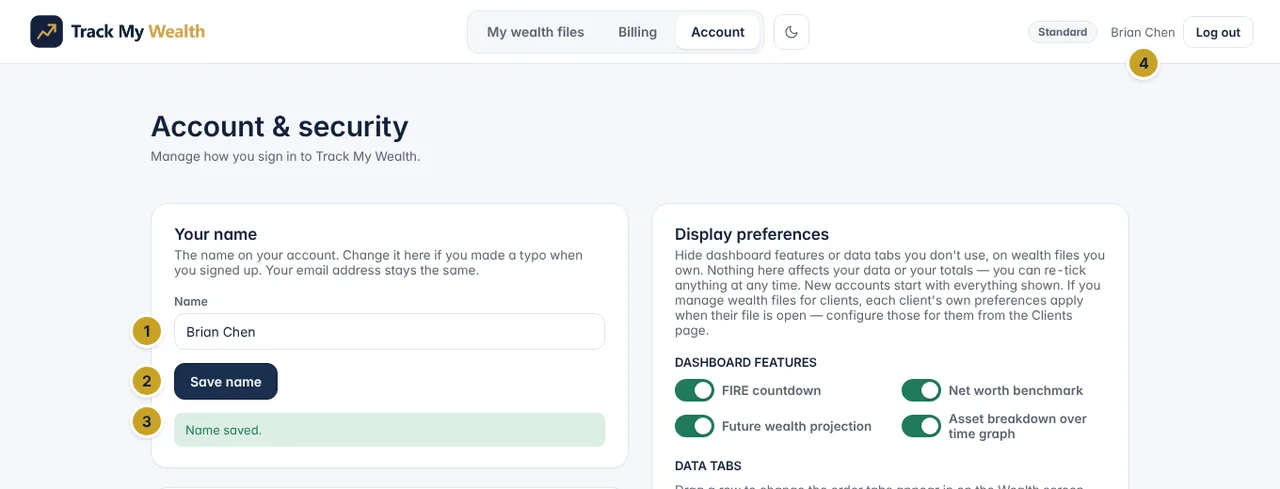The width and height of the screenshot is (1280, 489).
Task: Click the Name input field
Action: pyautogui.click(x=389, y=332)
